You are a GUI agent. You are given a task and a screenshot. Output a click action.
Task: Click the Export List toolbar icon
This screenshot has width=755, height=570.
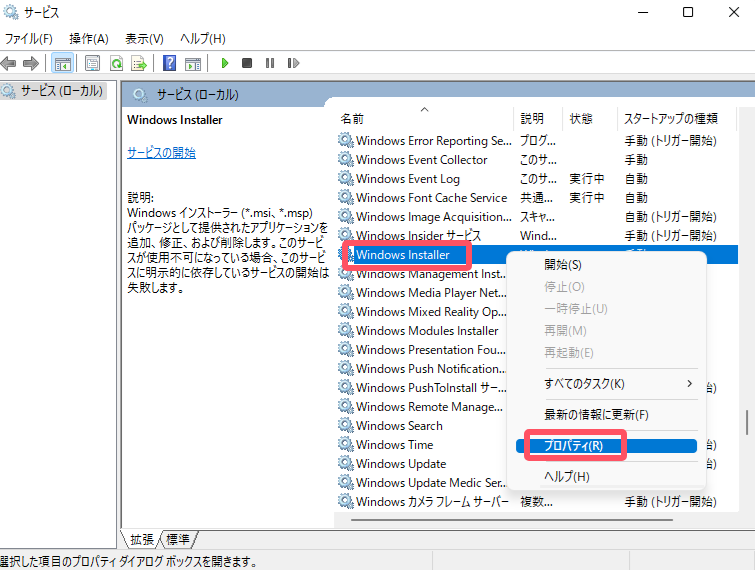[x=139, y=63]
